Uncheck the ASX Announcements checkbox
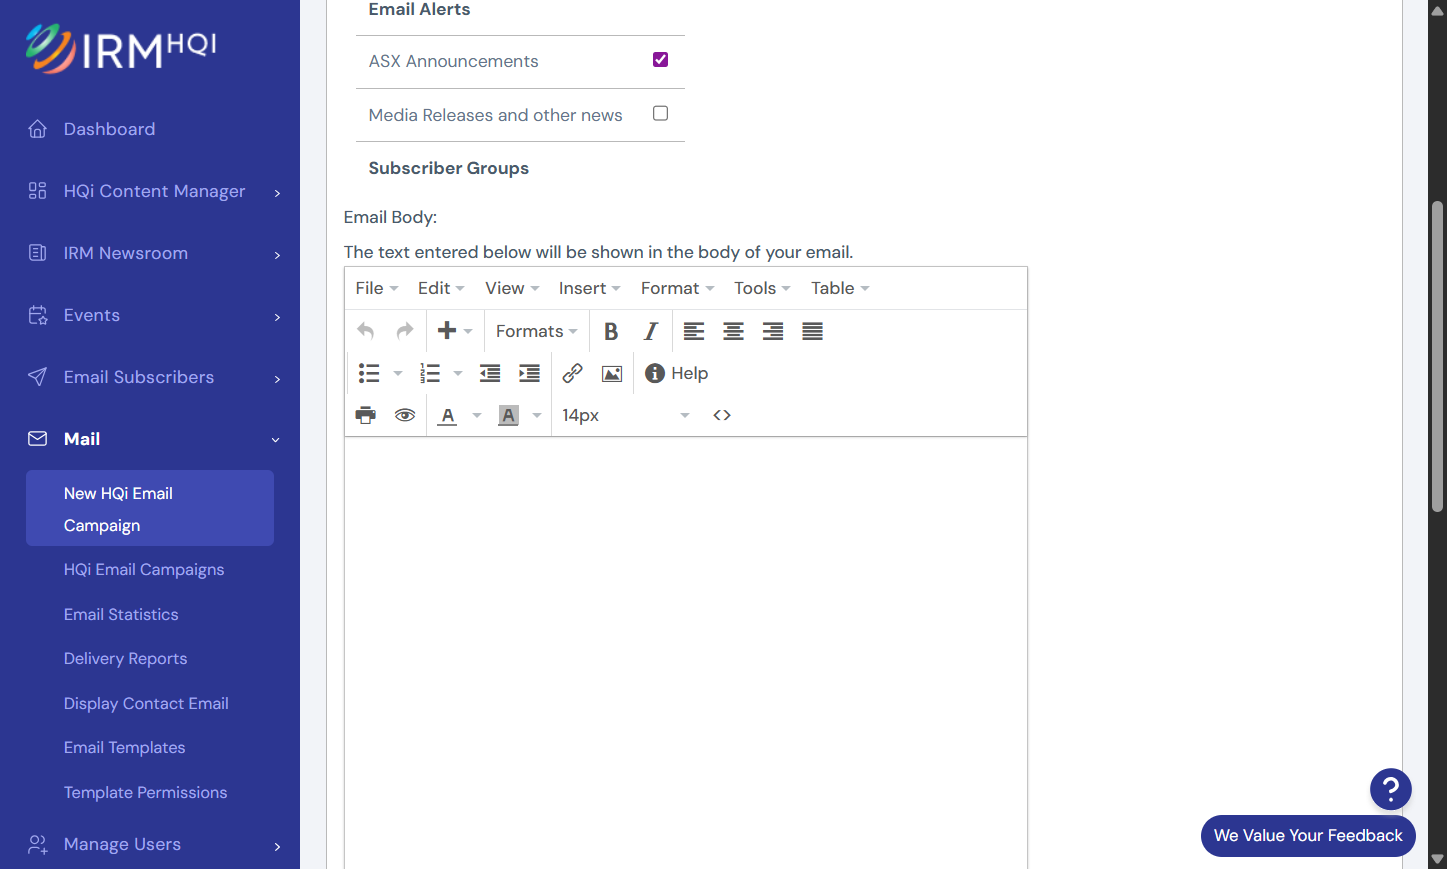This screenshot has width=1447, height=869. 660,60
